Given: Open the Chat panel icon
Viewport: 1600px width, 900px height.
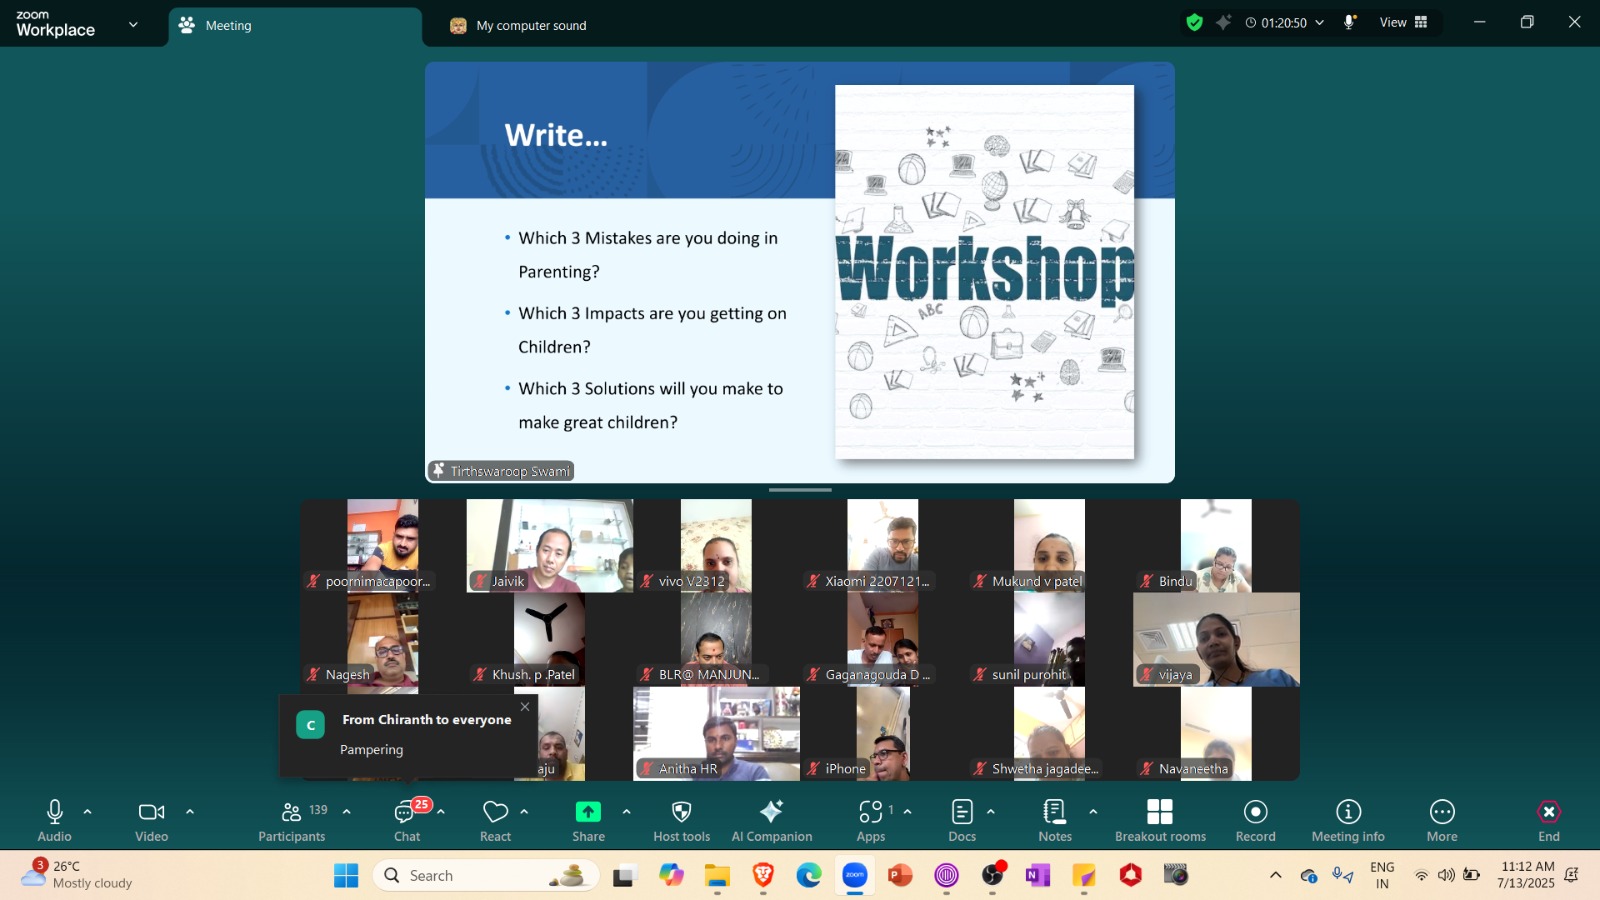Looking at the screenshot, I should (x=407, y=813).
